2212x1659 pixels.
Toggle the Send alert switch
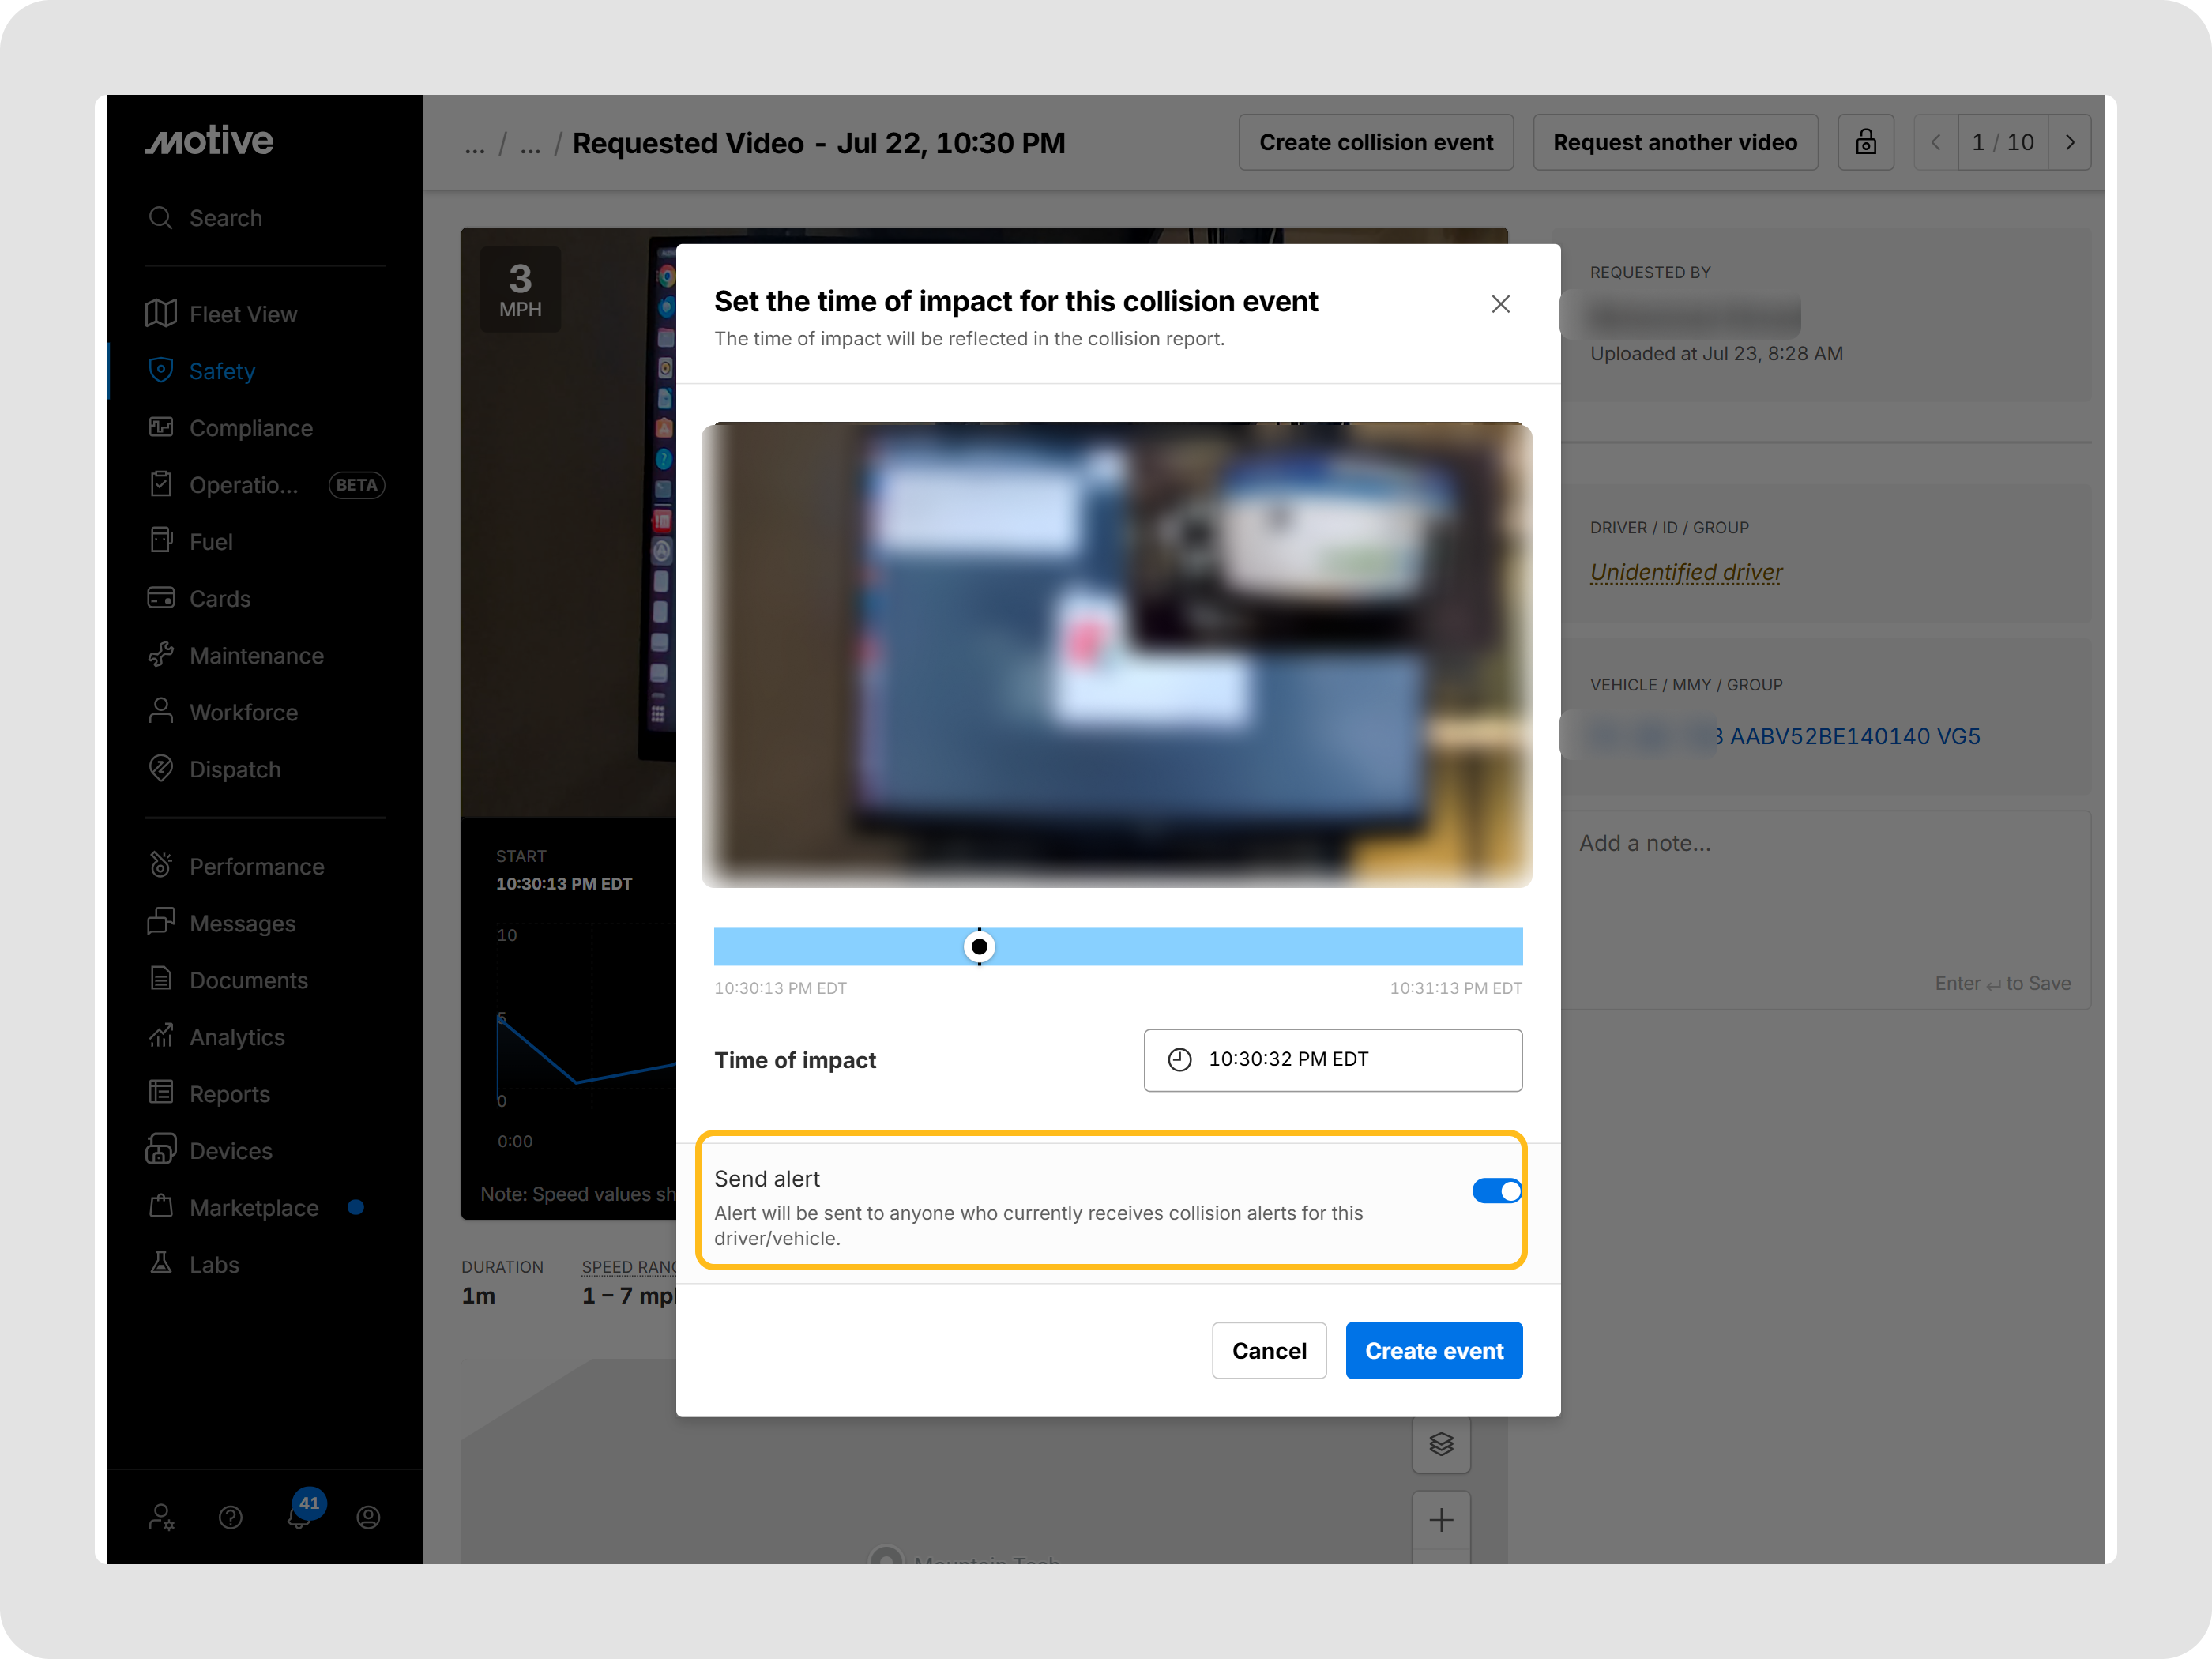tap(1497, 1191)
